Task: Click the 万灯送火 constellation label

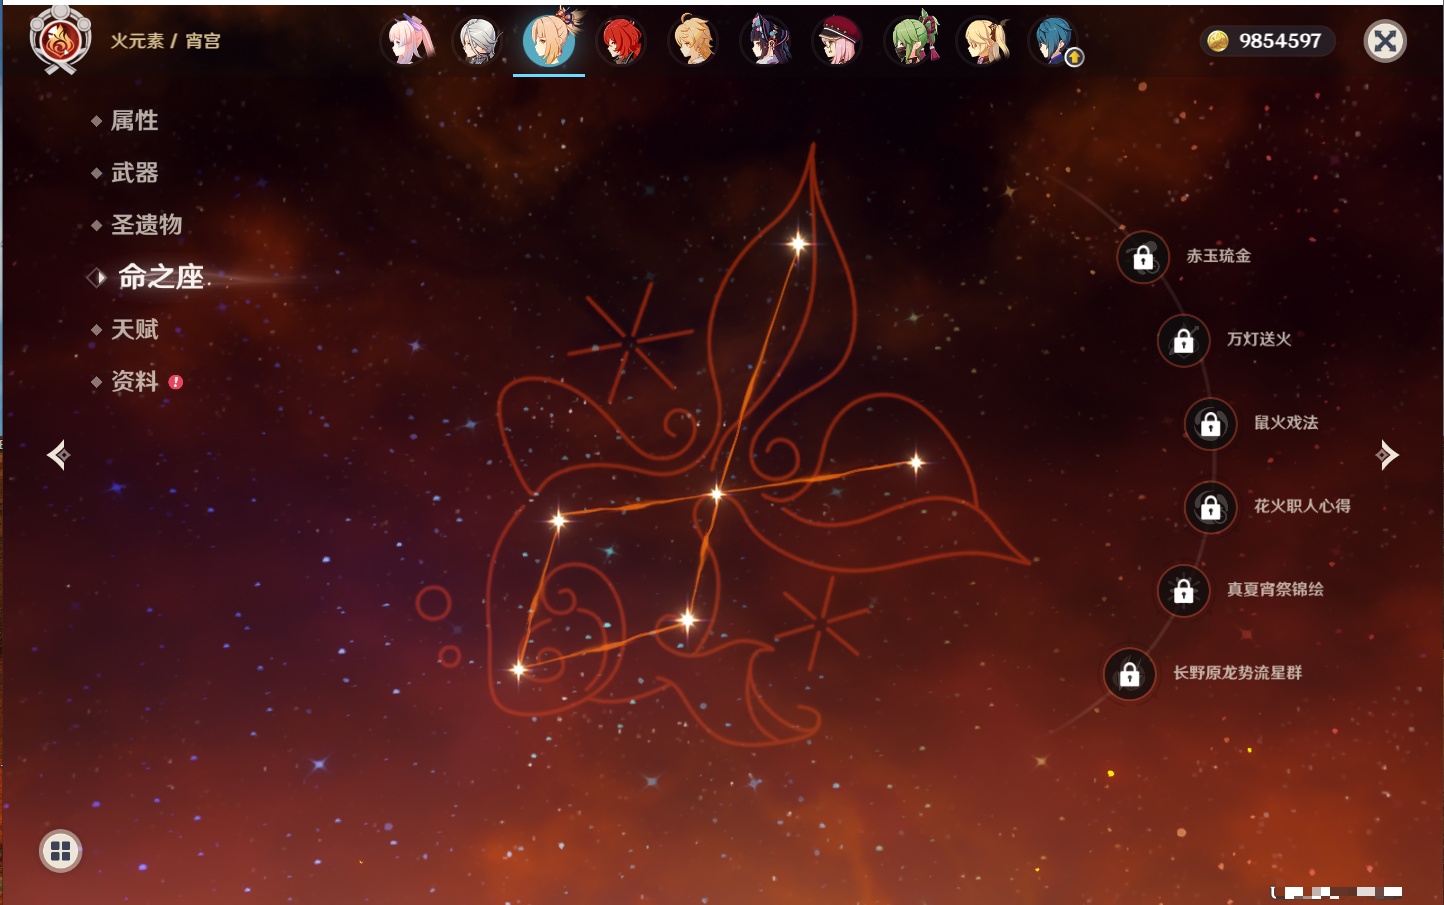Action: pyautogui.click(x=1259, y=339)
